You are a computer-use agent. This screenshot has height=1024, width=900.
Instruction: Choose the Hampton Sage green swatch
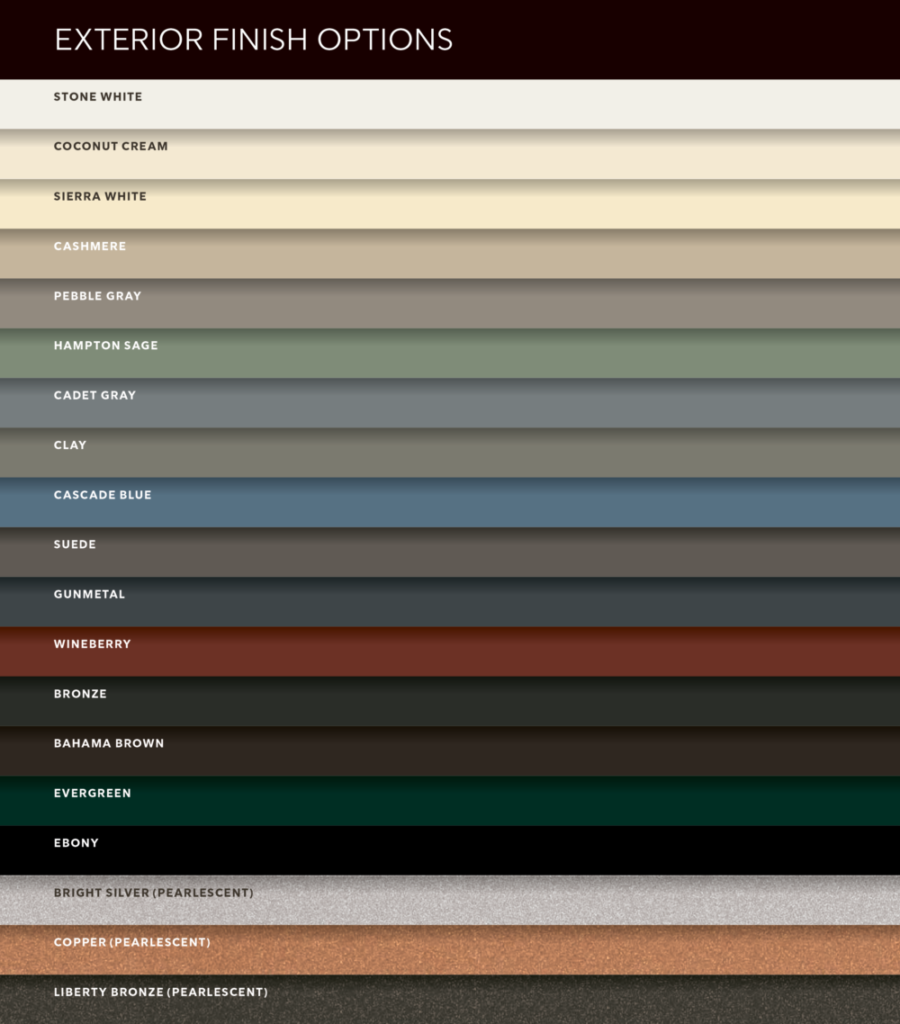[450, 353]
